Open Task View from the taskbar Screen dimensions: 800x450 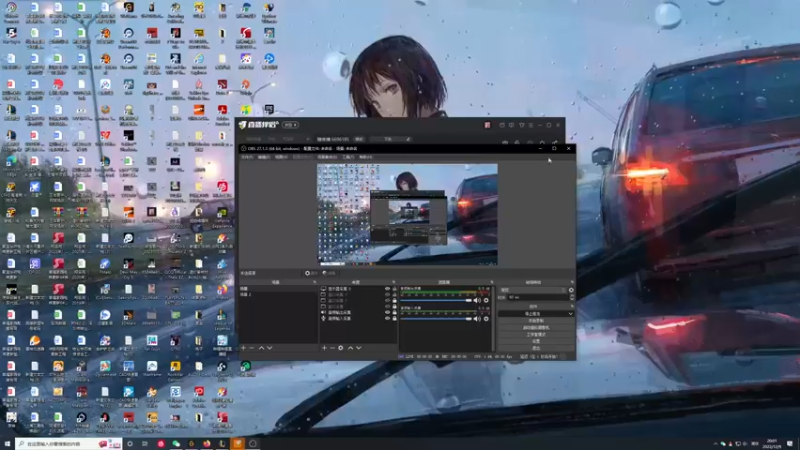coord(145,444)
